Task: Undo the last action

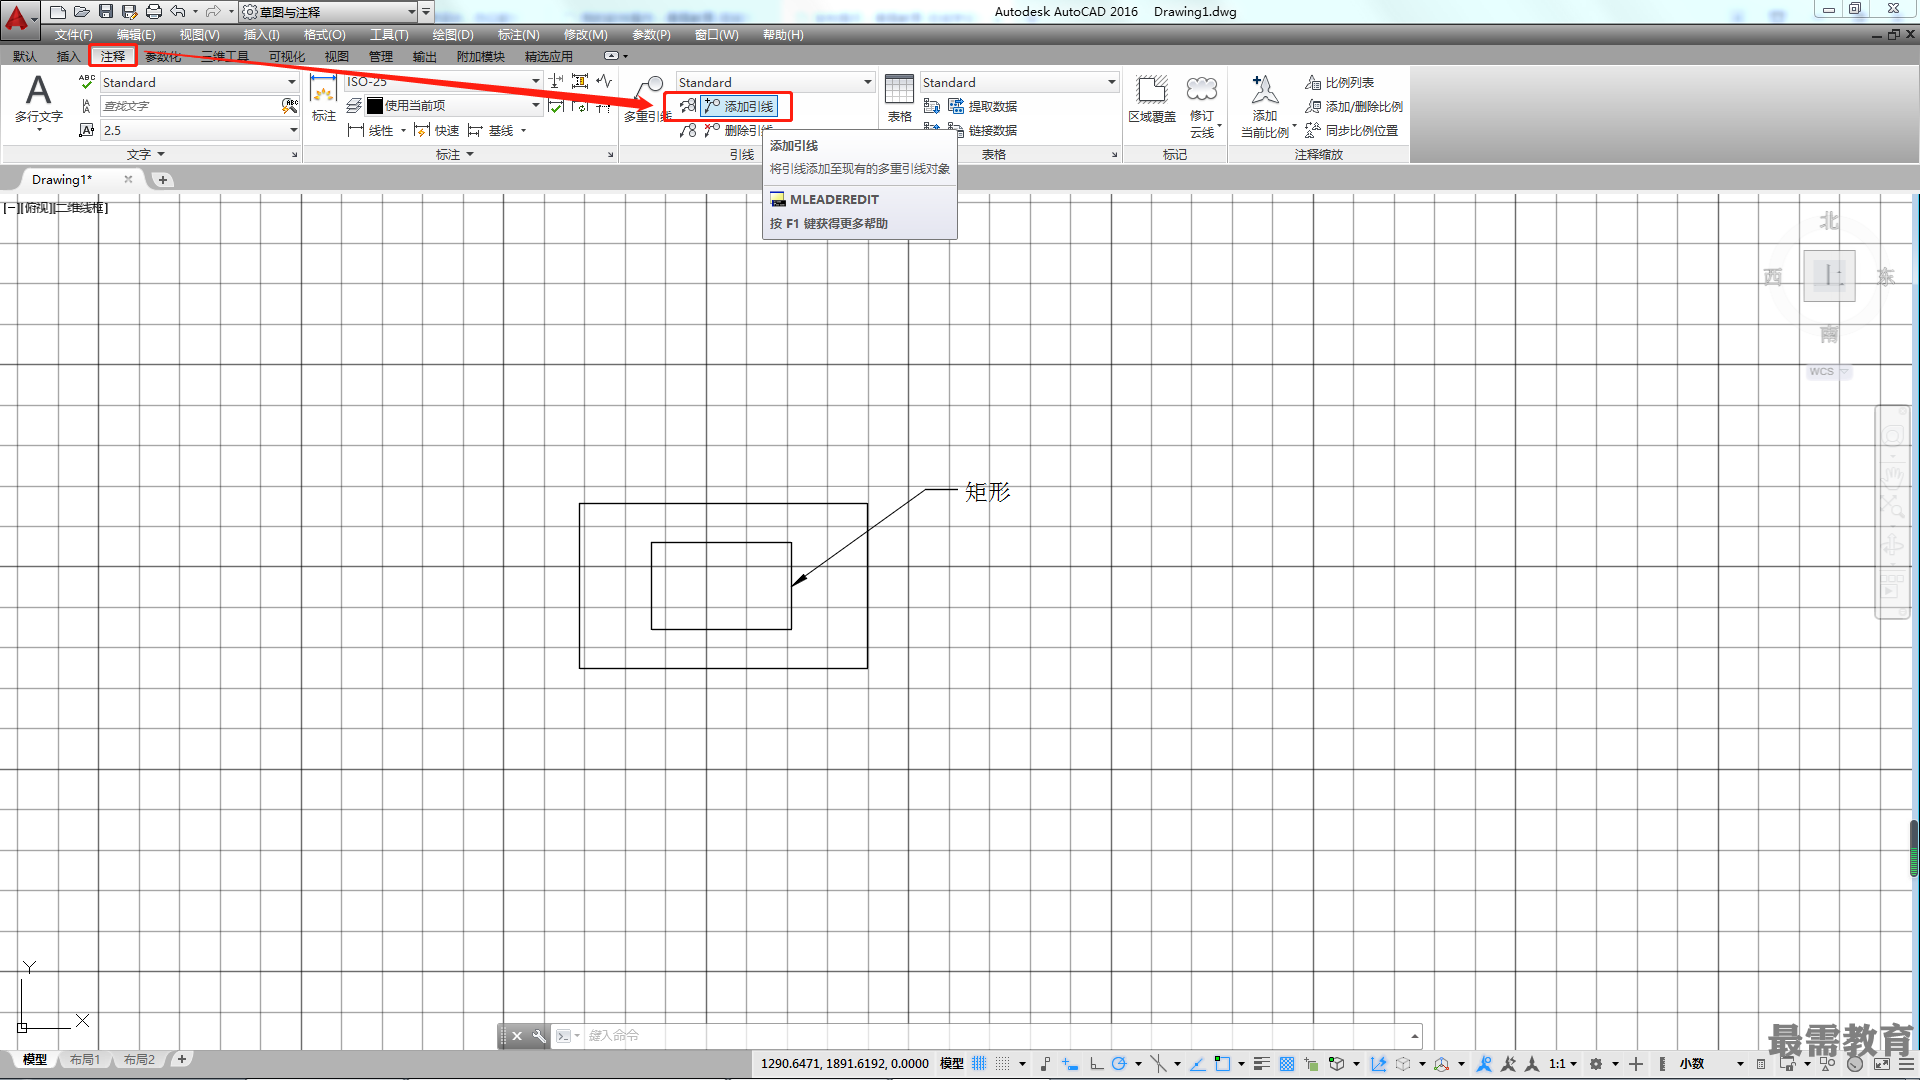Action: (178, 12)
